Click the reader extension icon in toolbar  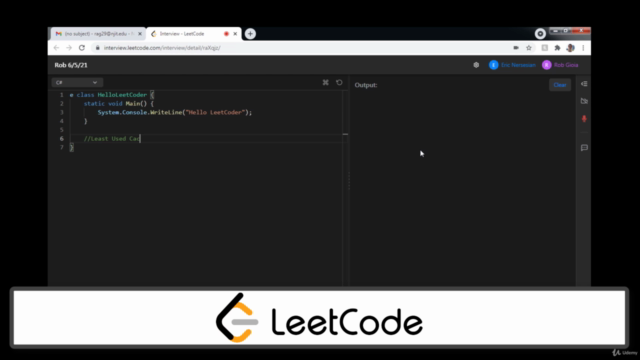544,48
